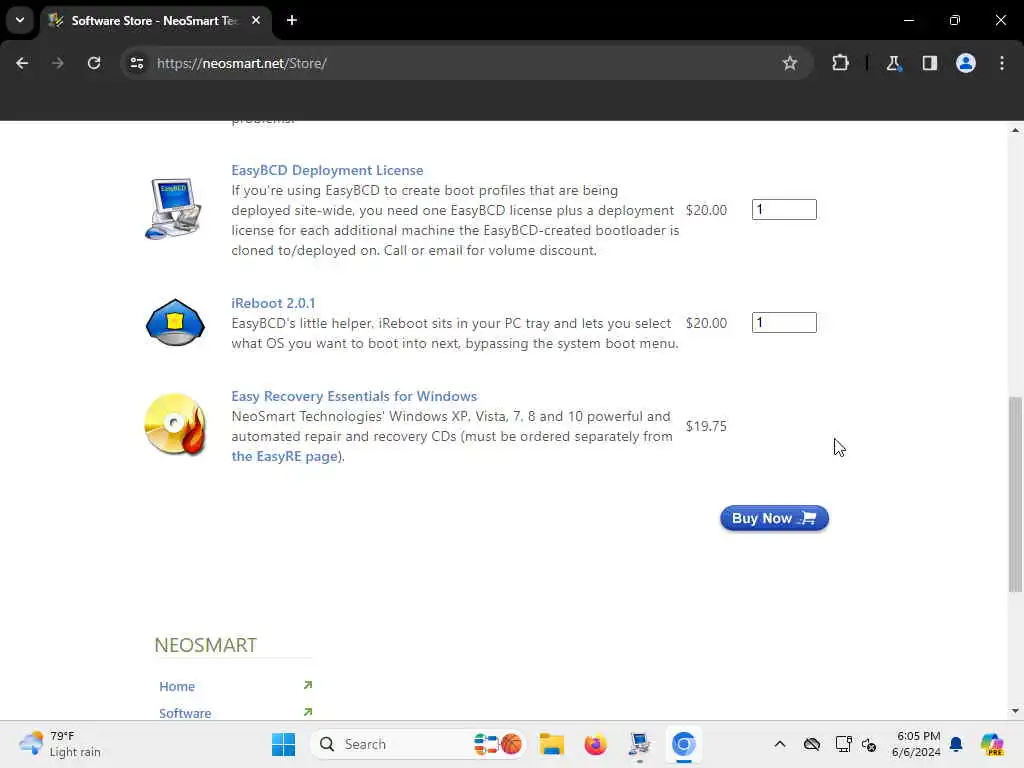Click the arrow icon beside Home
Viewport: 1024px width, 768px height.
[308, 685]
